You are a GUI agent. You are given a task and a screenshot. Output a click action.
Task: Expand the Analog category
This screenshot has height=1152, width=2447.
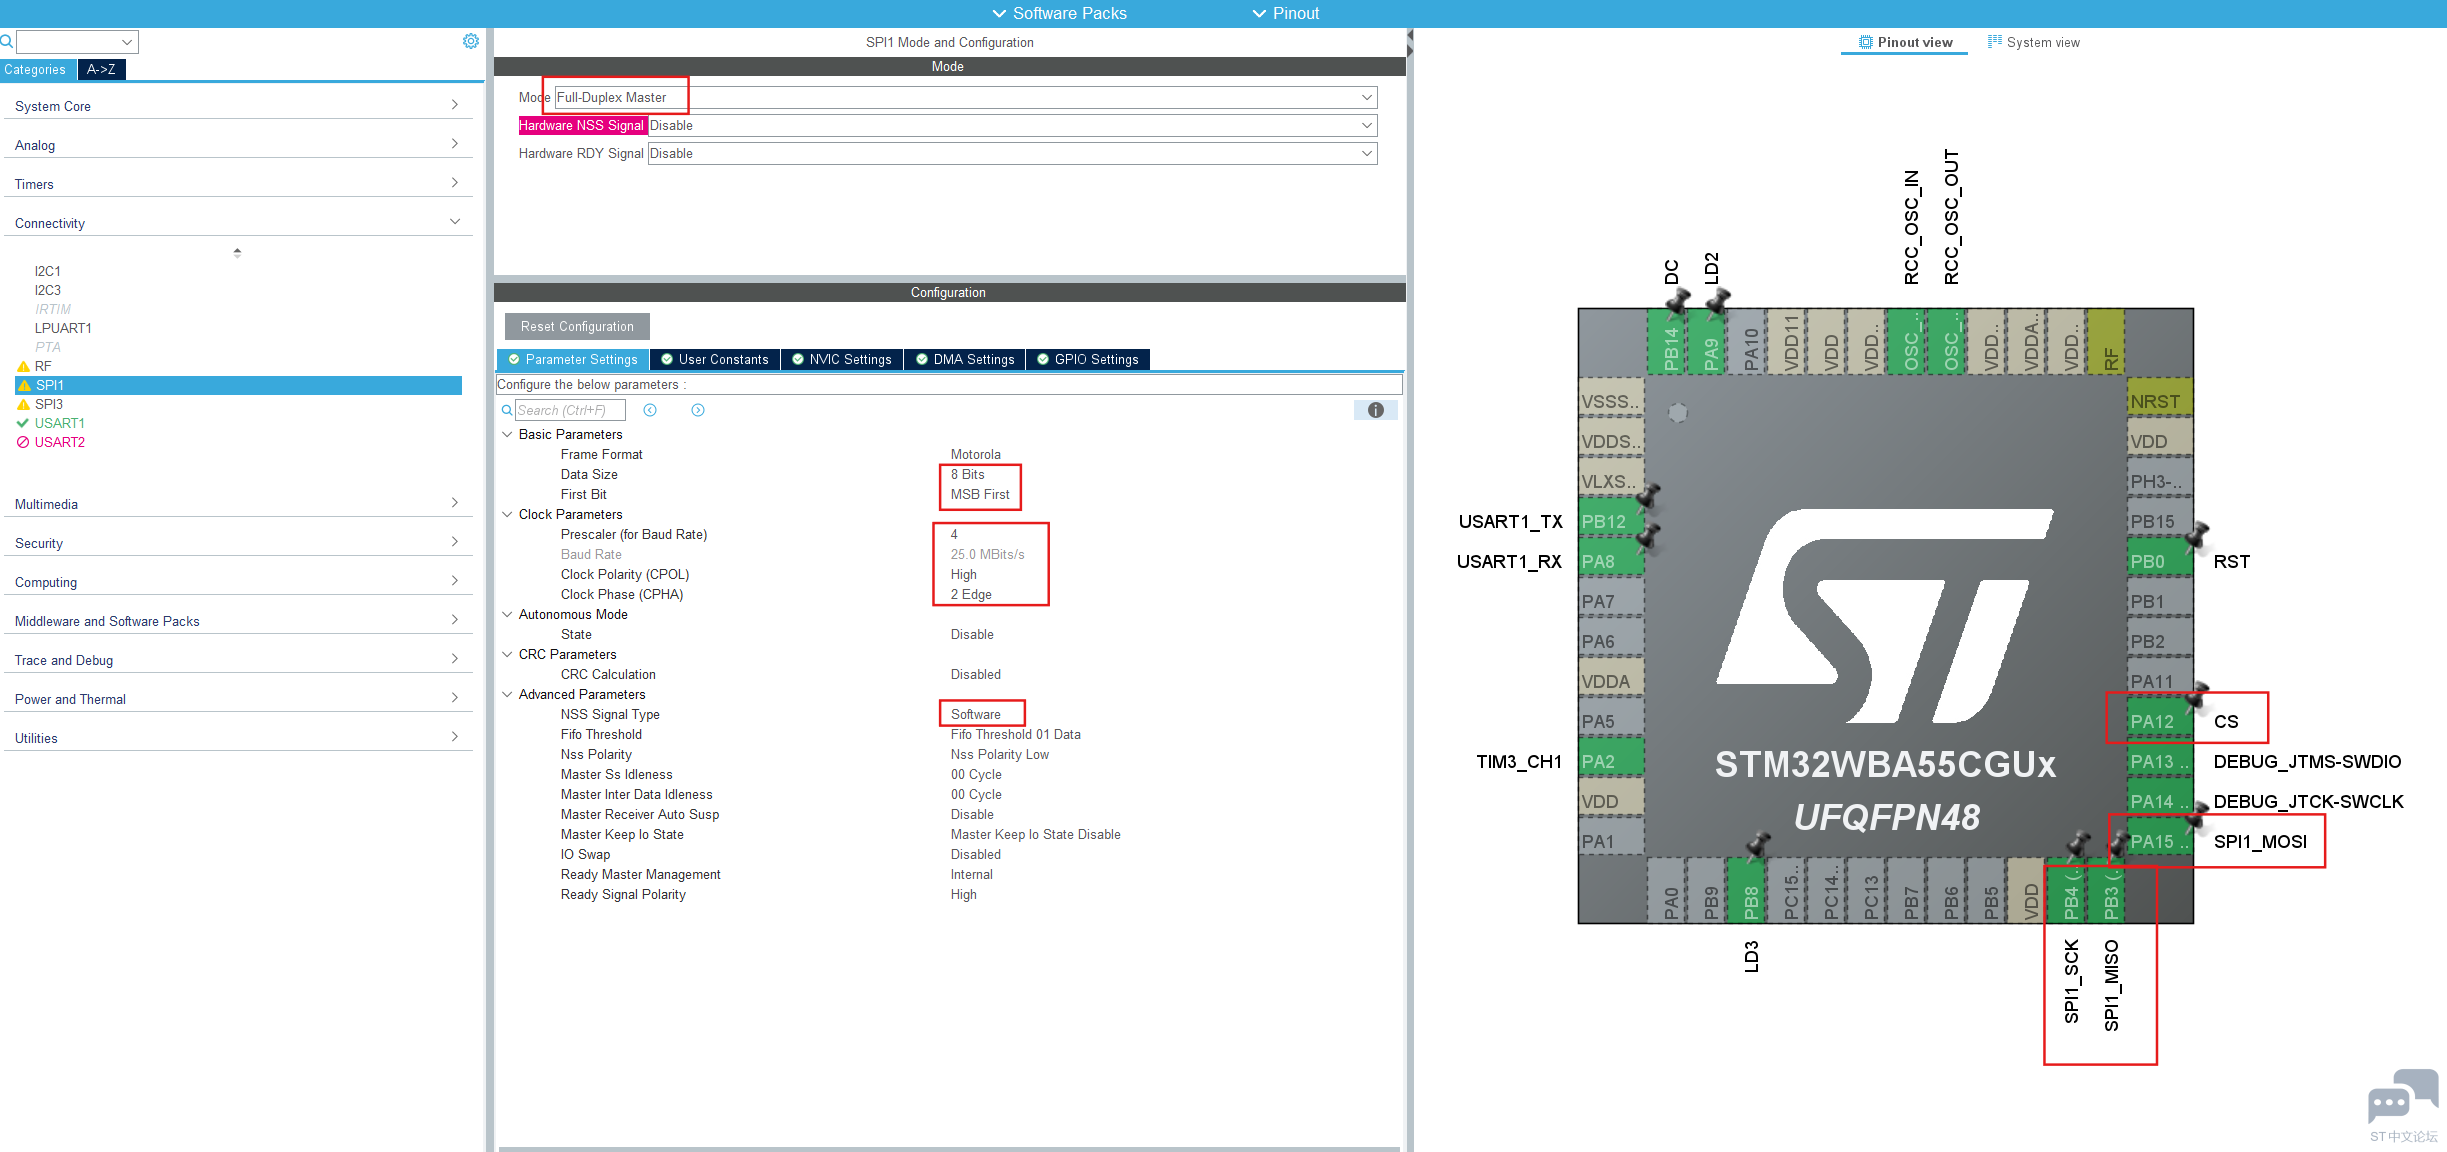pos(238,145)
